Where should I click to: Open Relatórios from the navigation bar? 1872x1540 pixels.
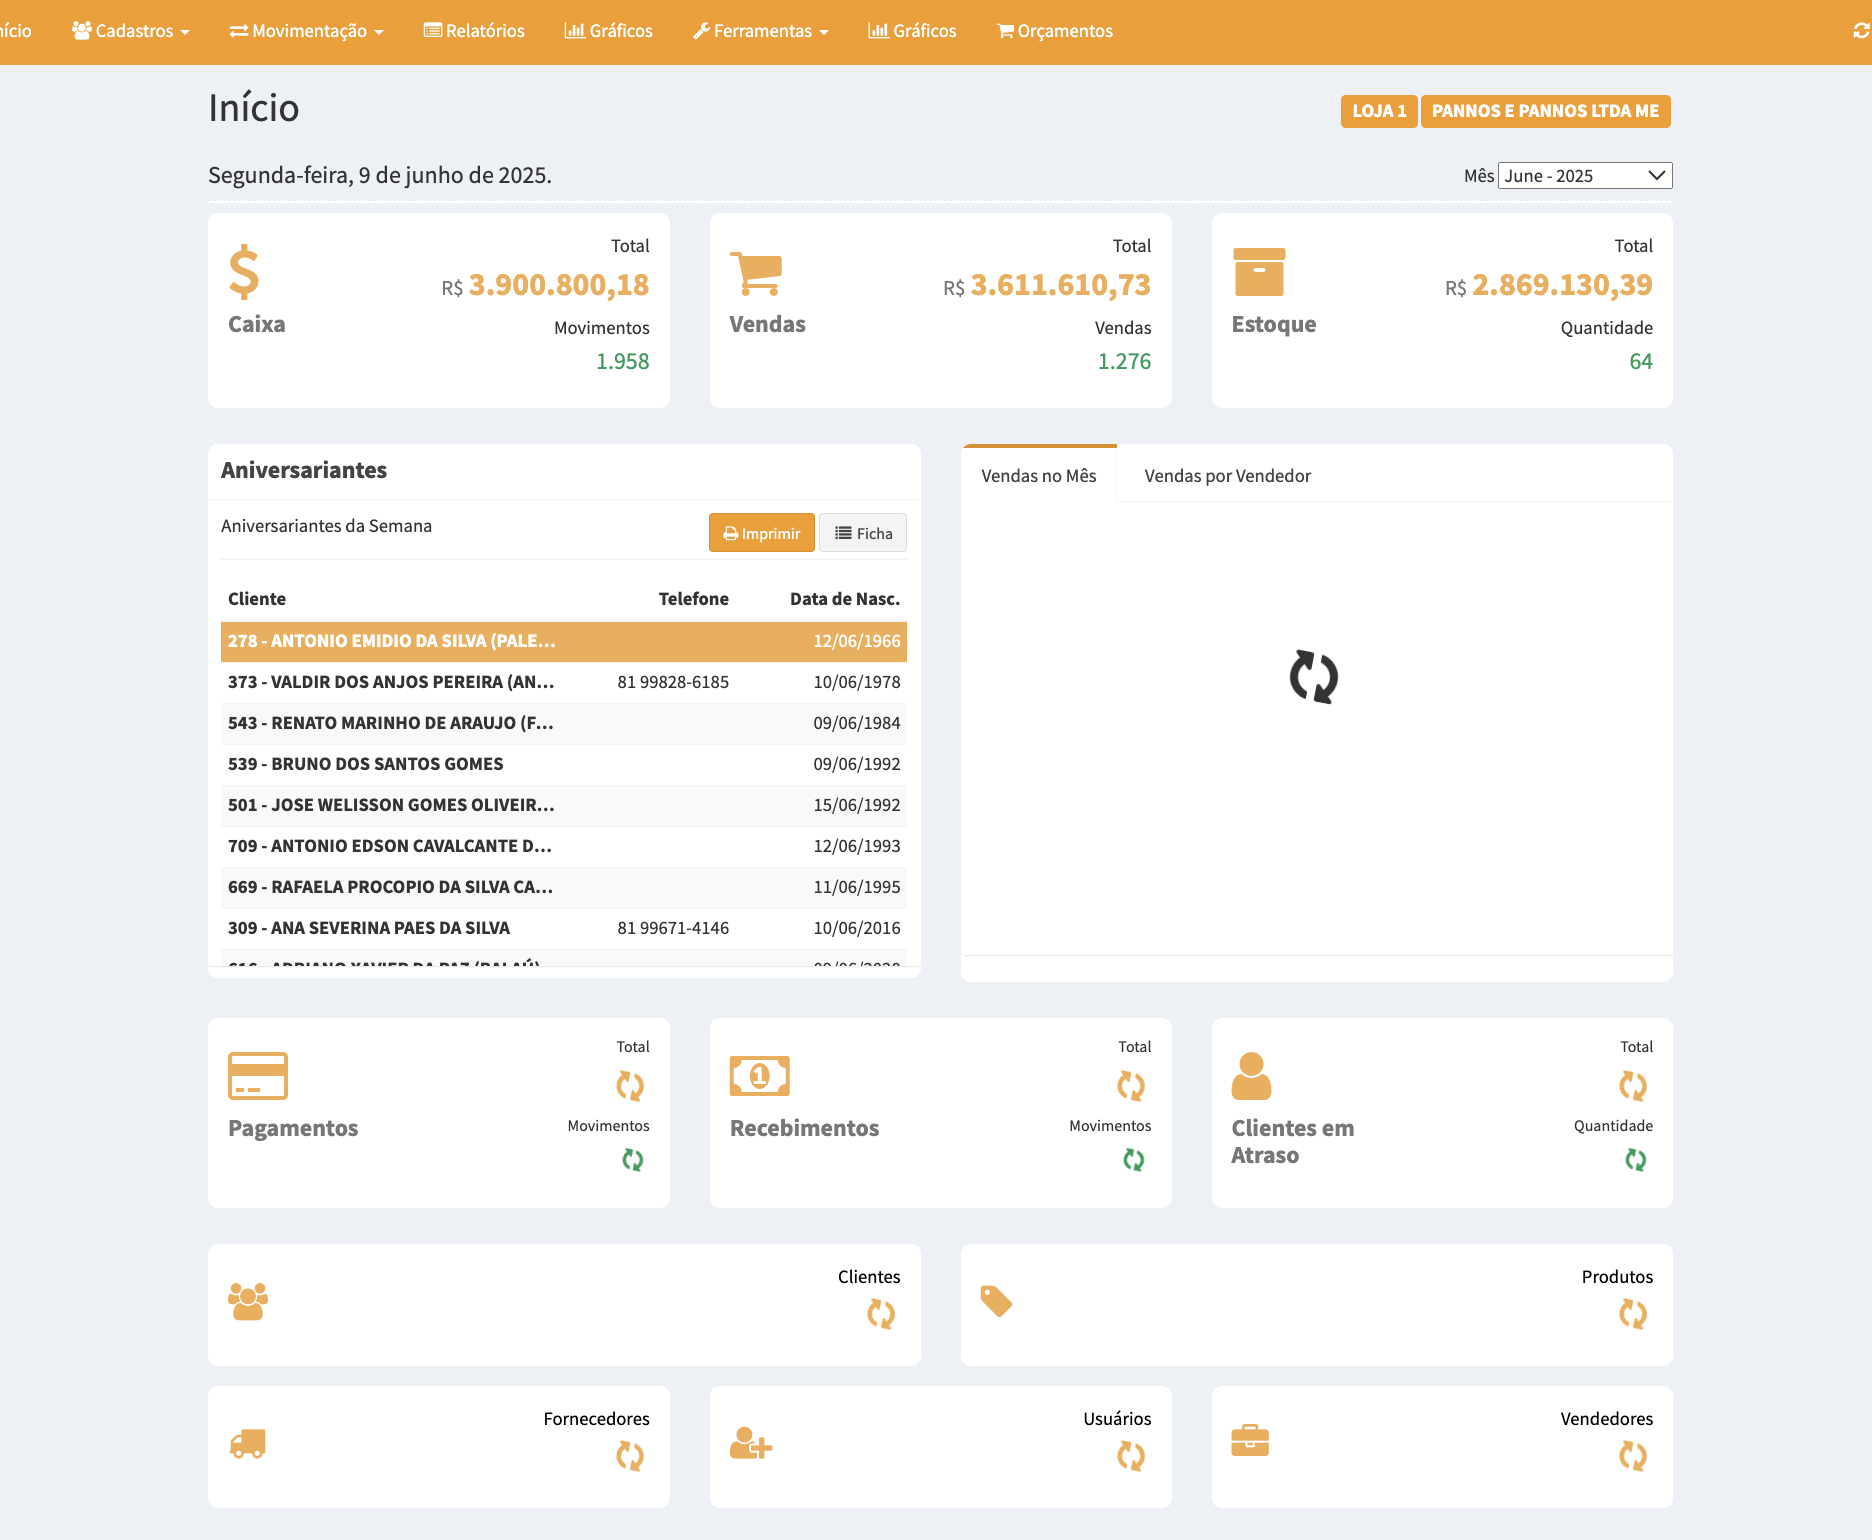point(474,31)
